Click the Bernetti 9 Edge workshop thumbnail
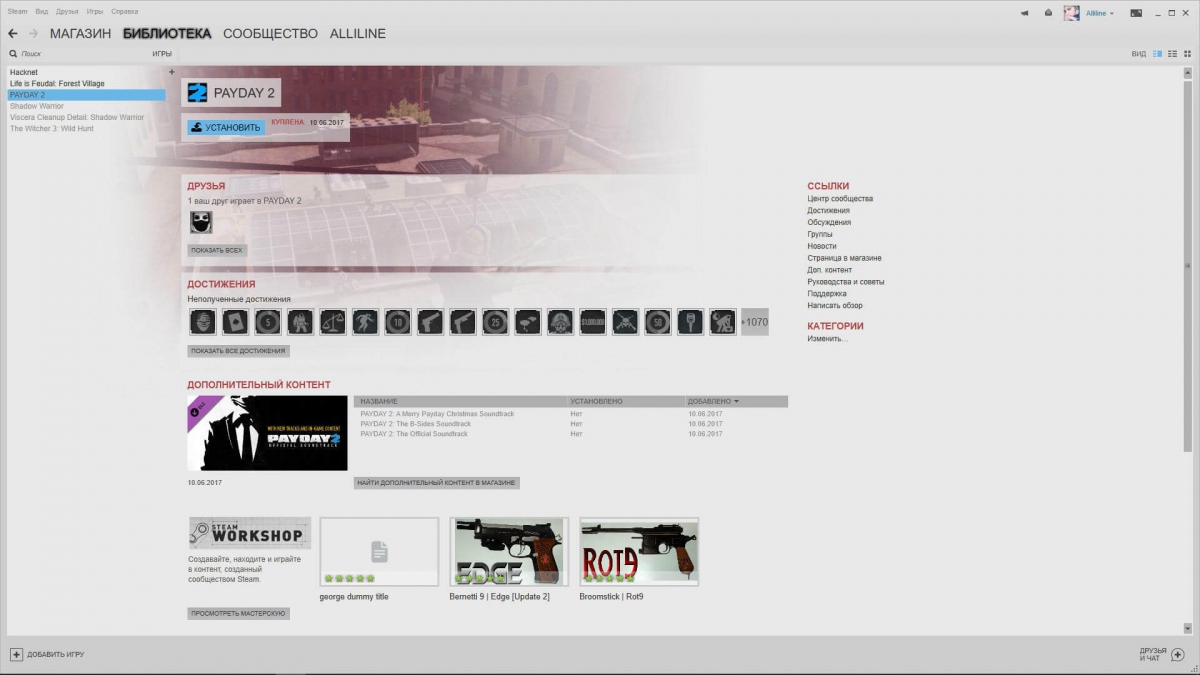The height and width of the screenshot is (675, 1200). coord(509,551)
